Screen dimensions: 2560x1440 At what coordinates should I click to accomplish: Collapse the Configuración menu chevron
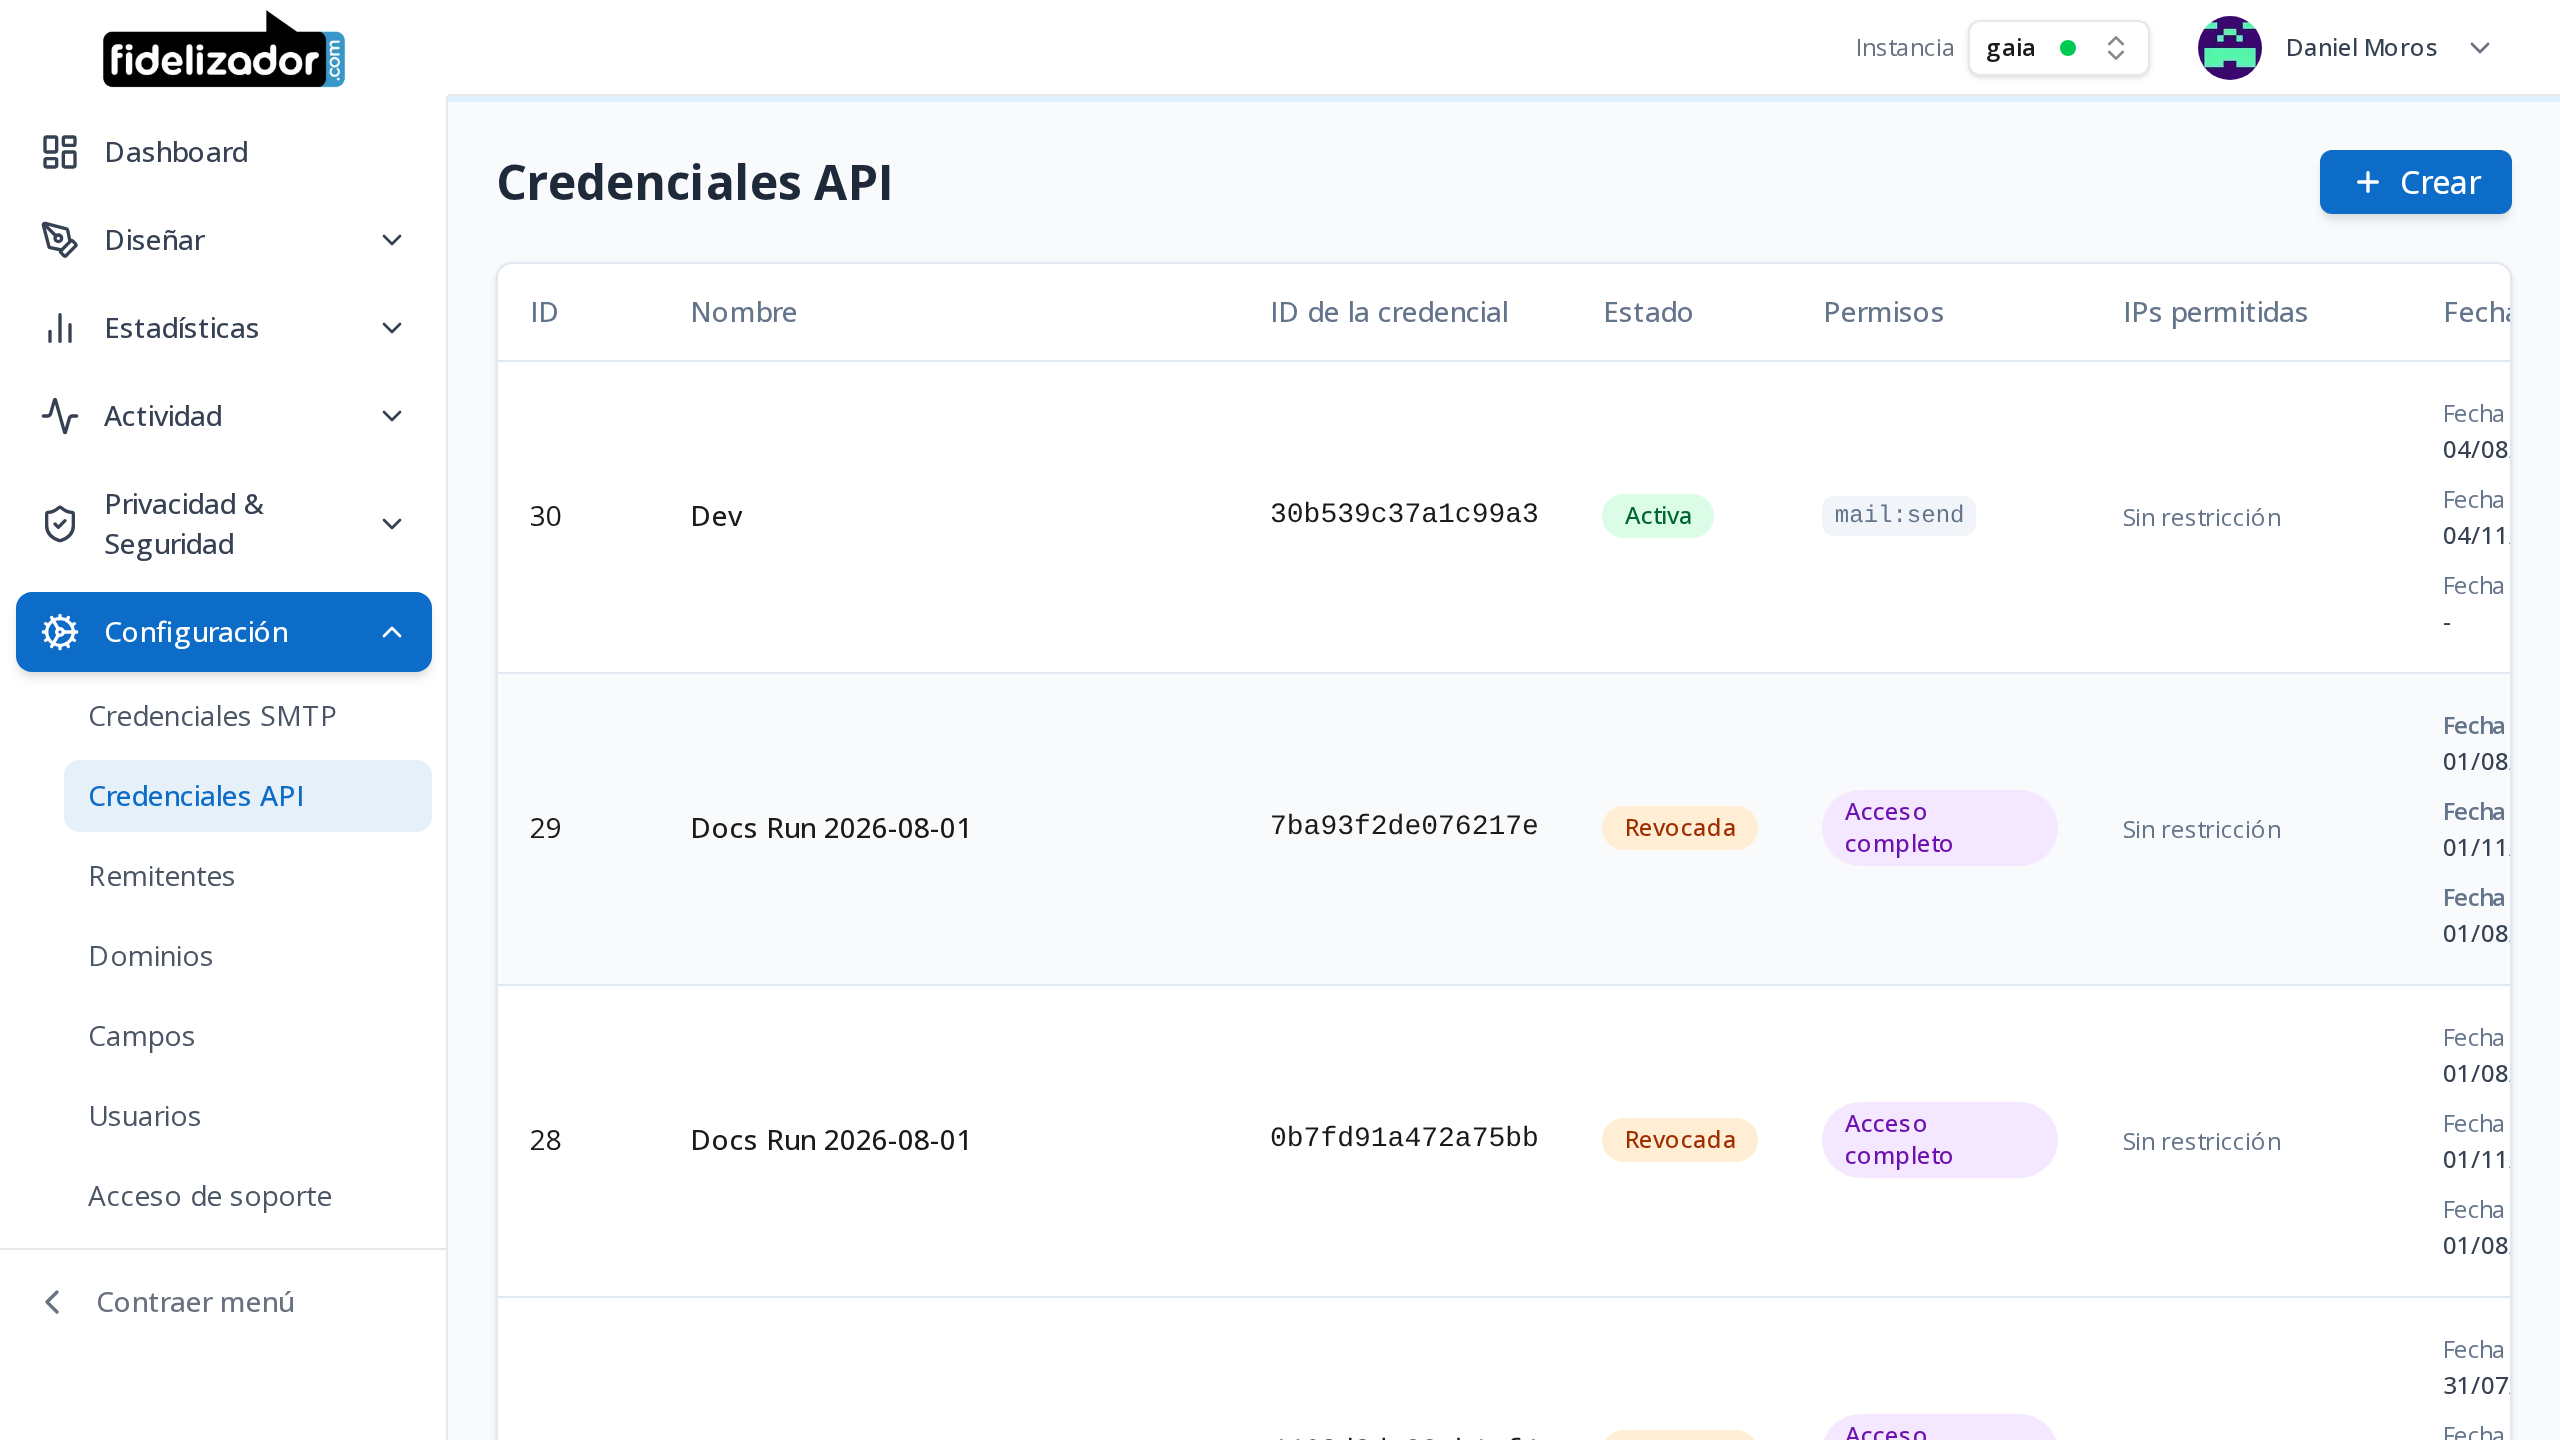click(x=392, y=632)
